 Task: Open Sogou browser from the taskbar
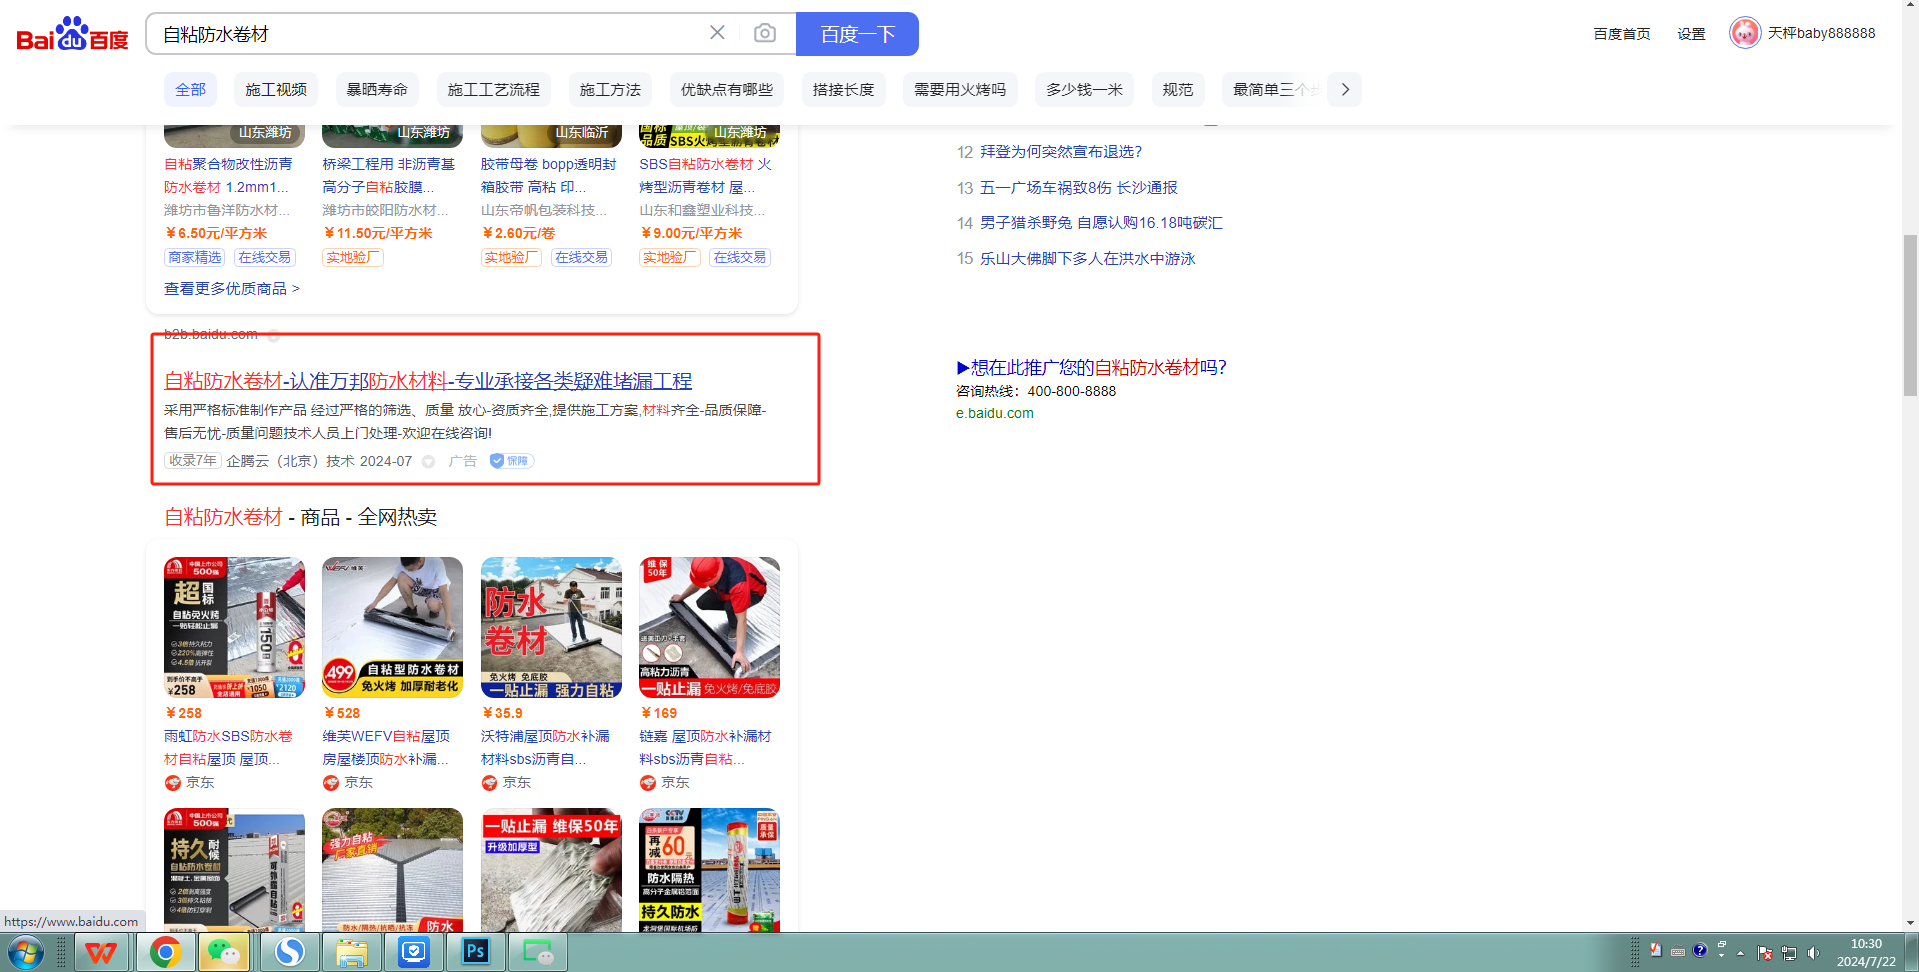click(x=290, y=953)
